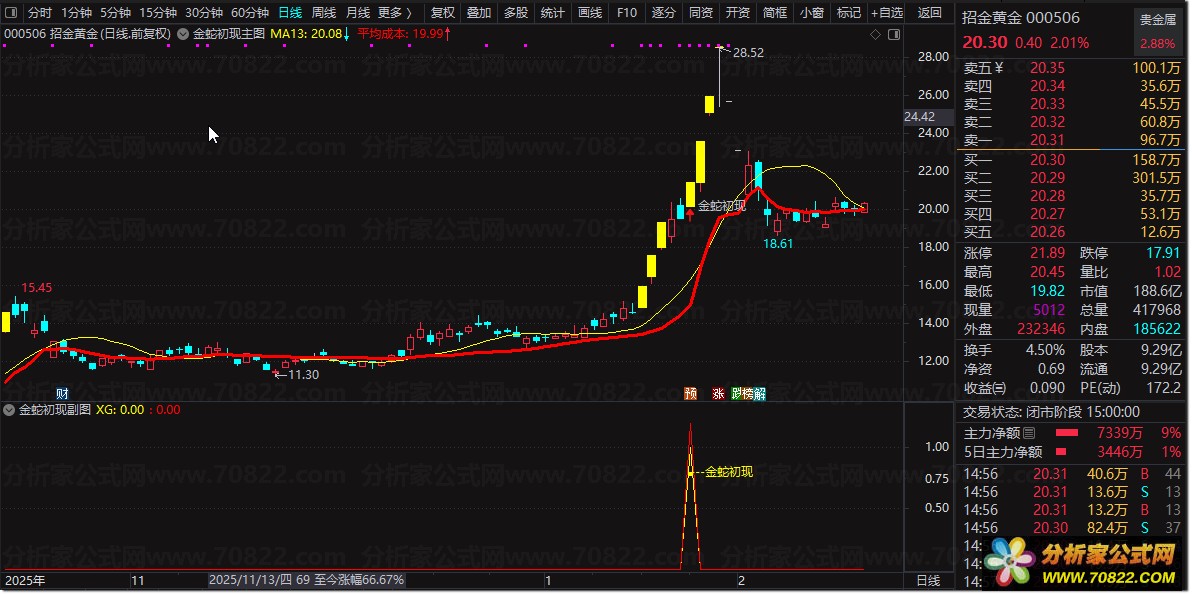Expand the 金蛇初现主图 indicator dropdown
The height and width of the screenshot is (594, 1192).
click(183, 33)
